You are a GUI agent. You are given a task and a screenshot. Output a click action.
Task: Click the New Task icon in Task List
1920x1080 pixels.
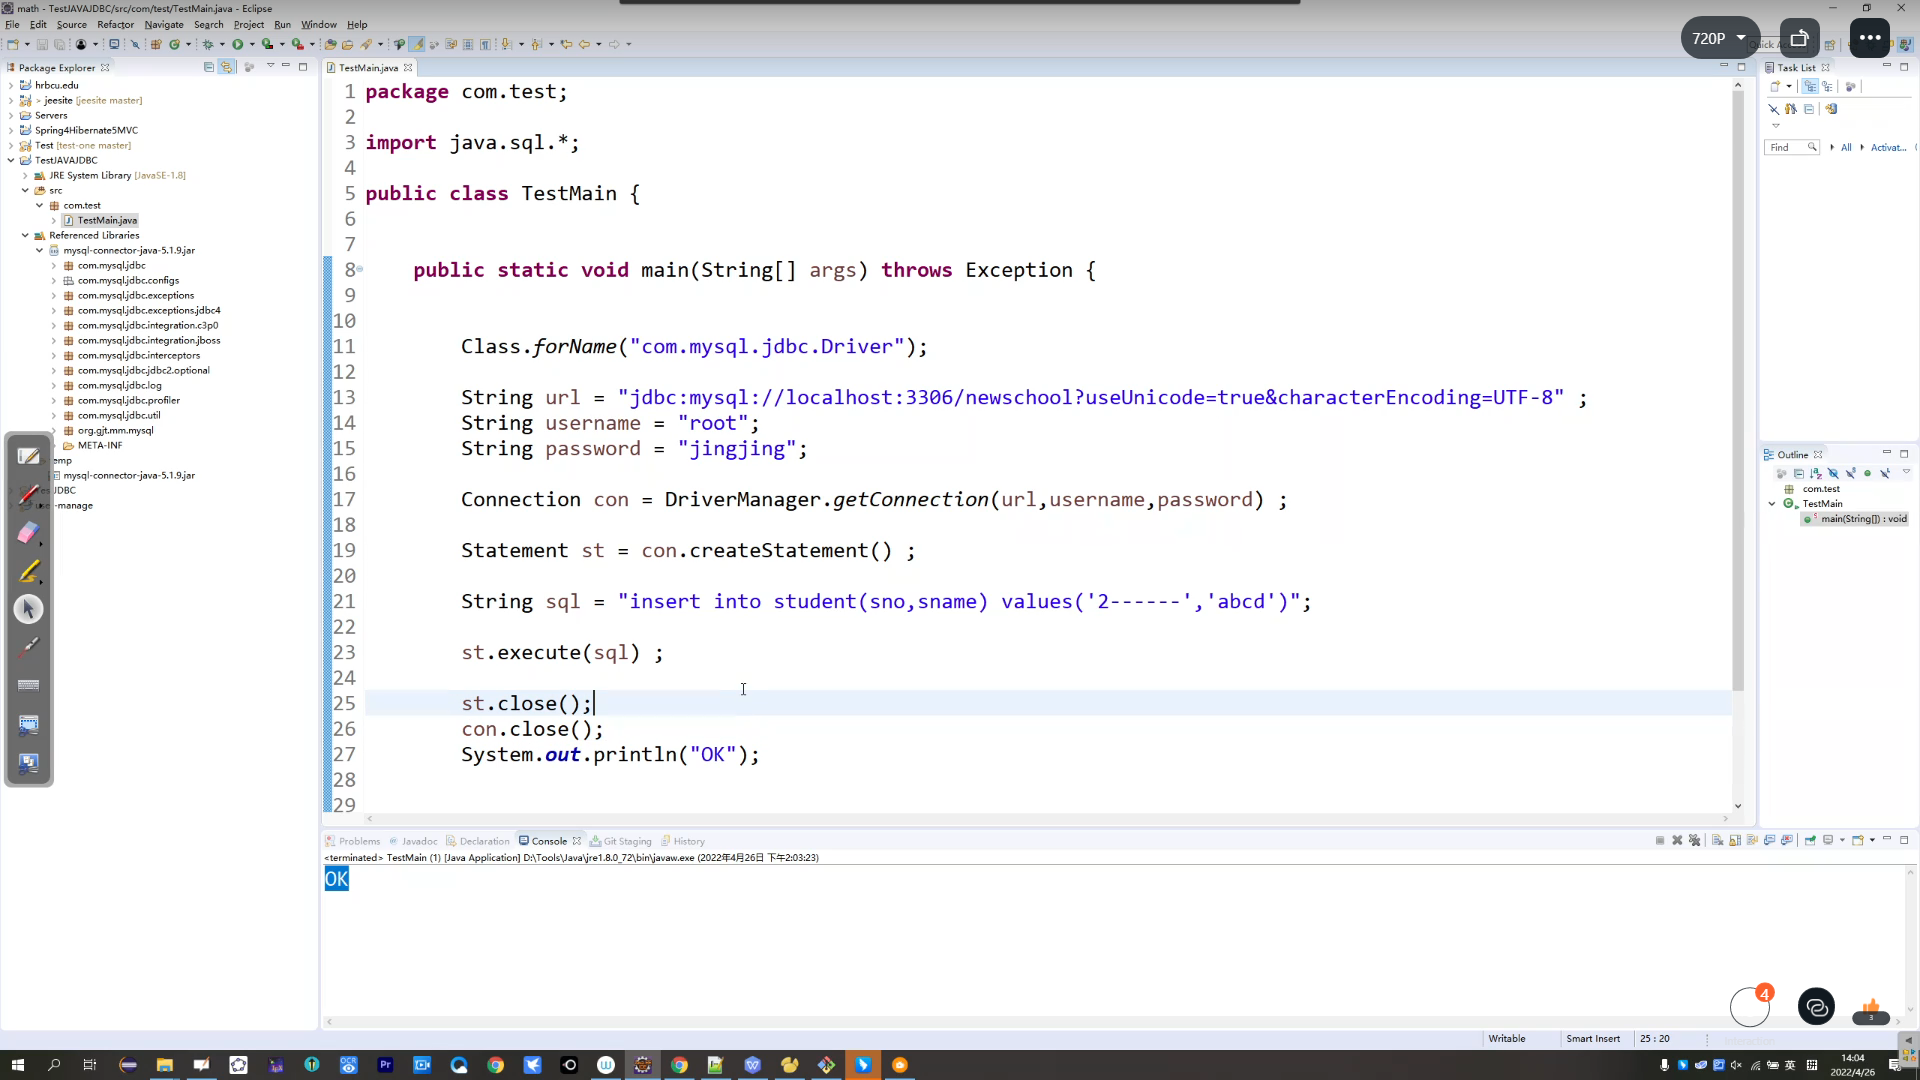point(1775,86)
